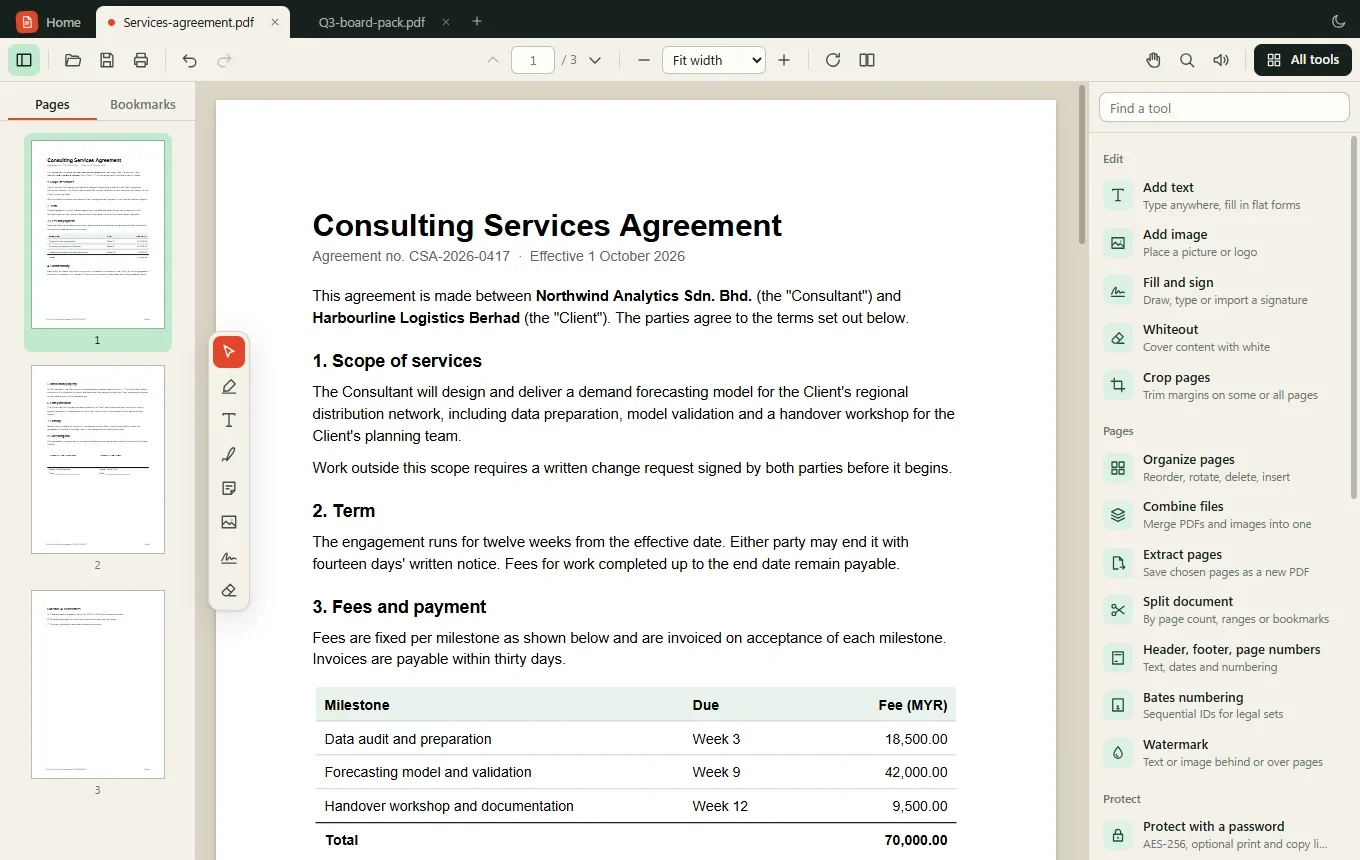Image resolution: width=1360 pixels, height=860 pixels.
Task: Go to the previous page arrow
Action: tap(493, 60)
